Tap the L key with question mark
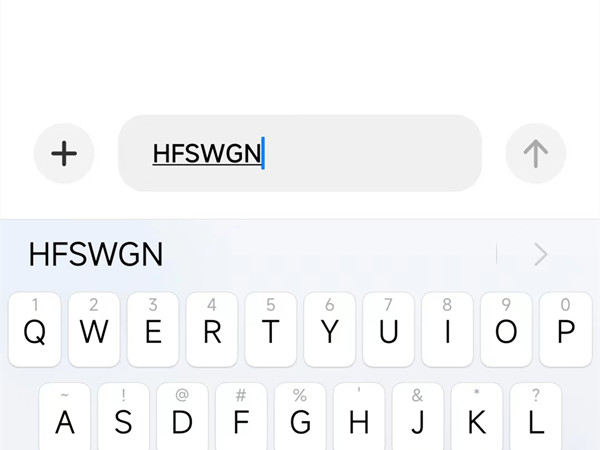Image resolution: width=600 pixels, height=450 pixels. pos(536,416)
